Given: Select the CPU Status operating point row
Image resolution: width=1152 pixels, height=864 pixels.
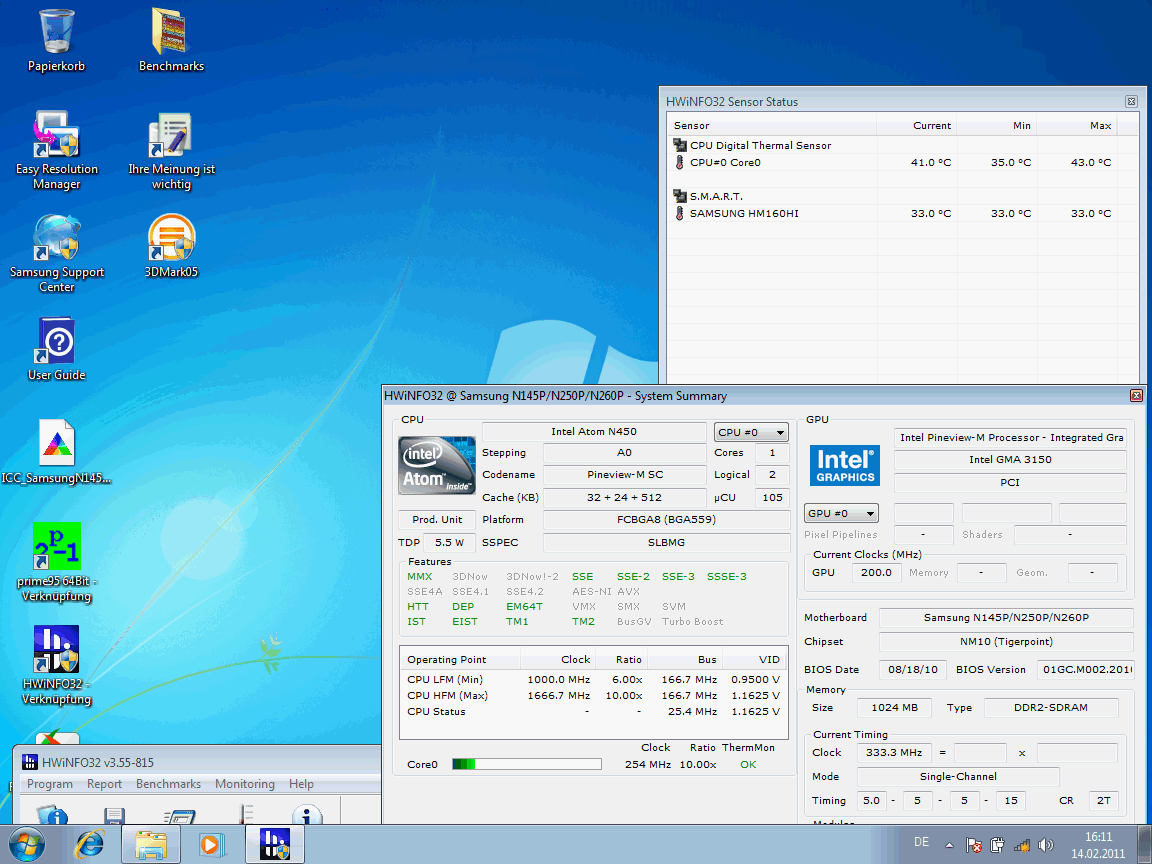Looking at the screenshot, I should (594, 712).
